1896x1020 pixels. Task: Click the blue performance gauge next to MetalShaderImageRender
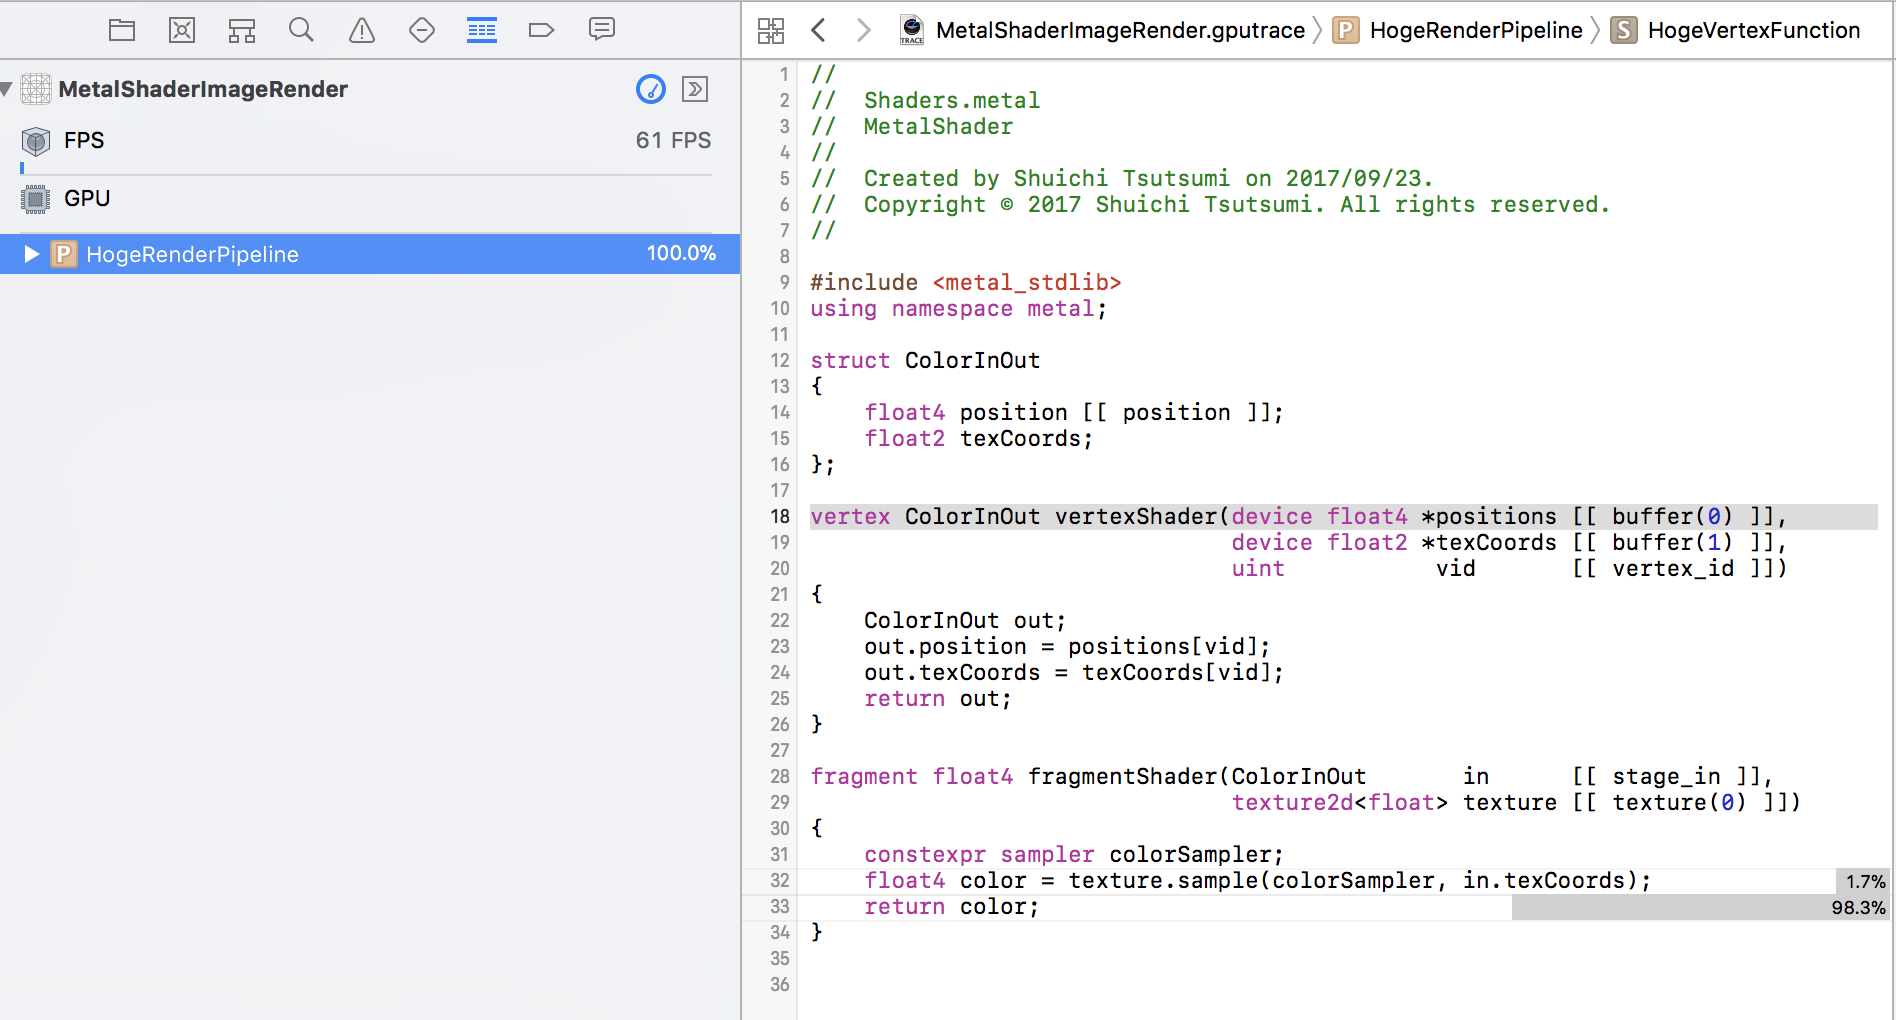point(651,89)
